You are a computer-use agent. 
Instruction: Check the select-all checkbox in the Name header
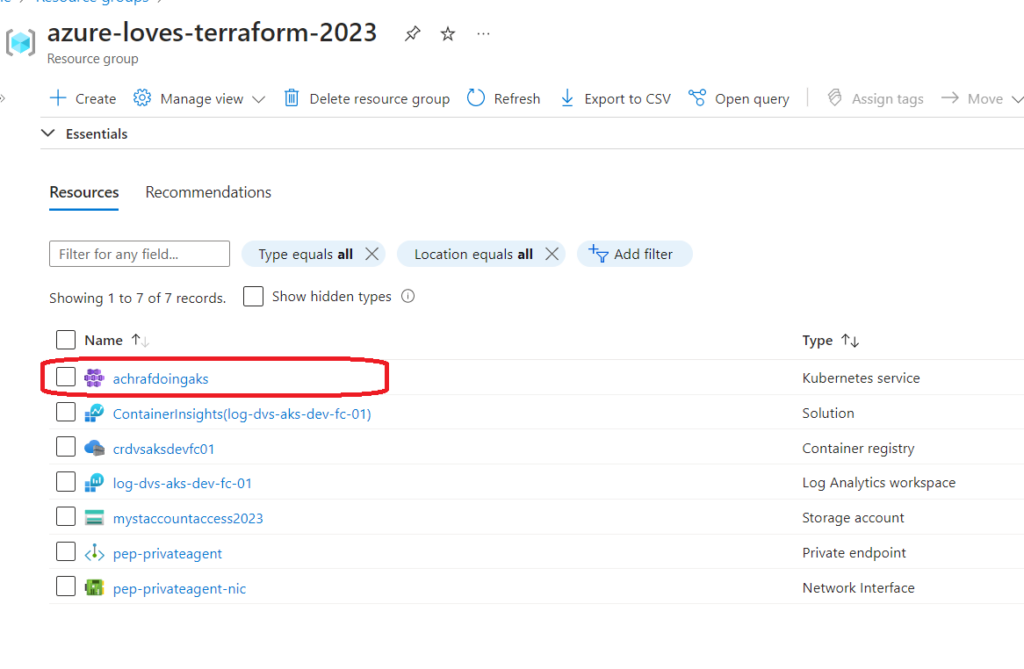tap(65, 339)
